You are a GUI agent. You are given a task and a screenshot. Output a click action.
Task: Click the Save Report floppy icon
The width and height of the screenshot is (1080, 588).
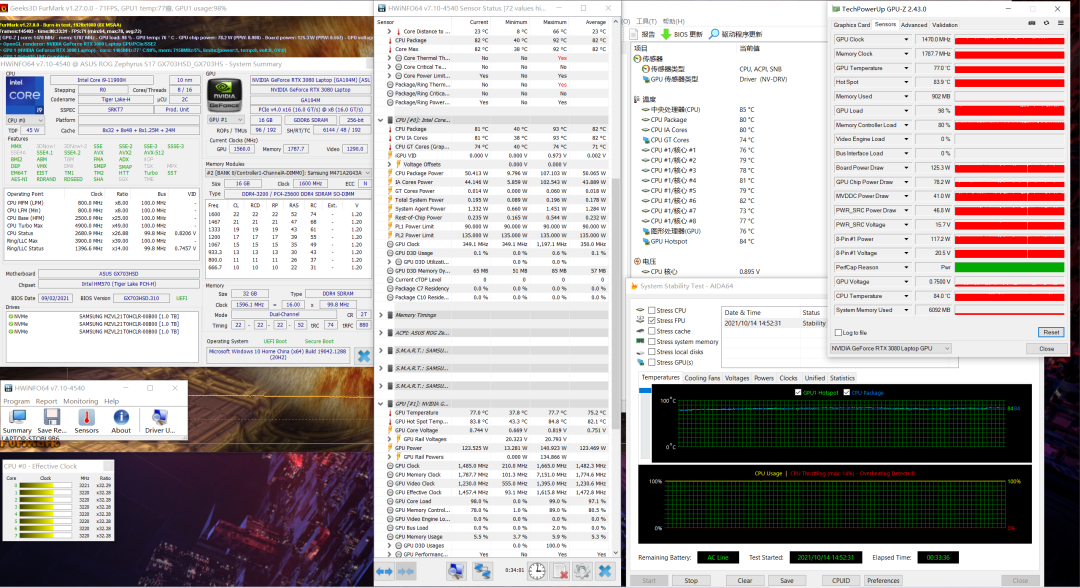point(52,418)
